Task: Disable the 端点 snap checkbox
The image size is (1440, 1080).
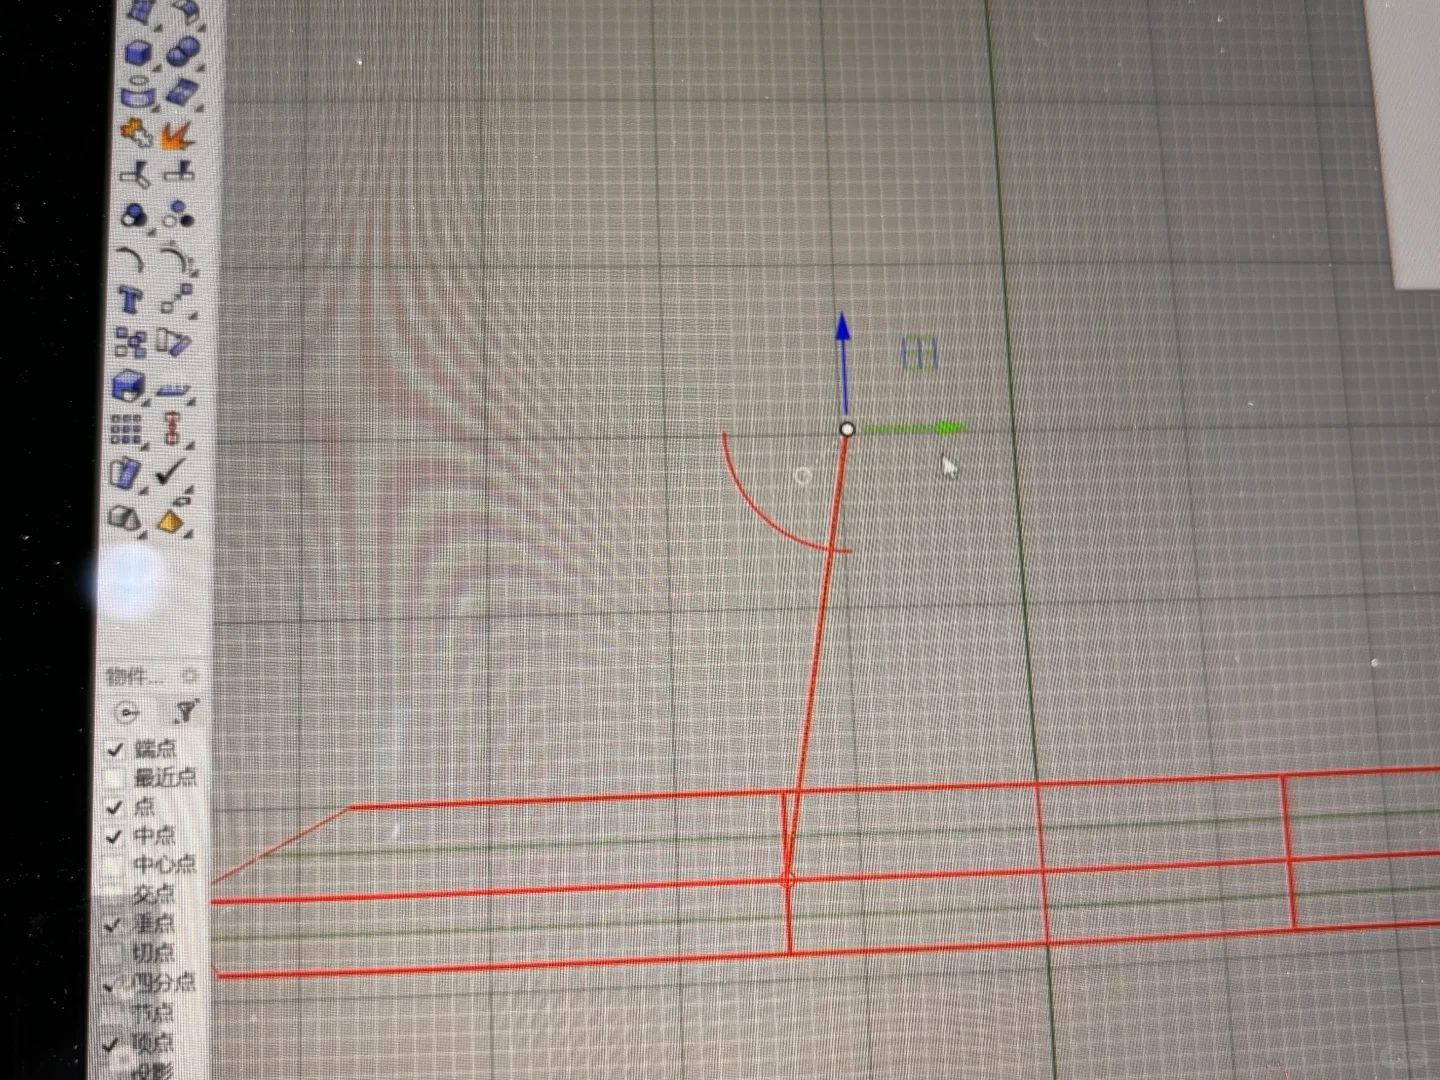Action: [x=116, y=748]
